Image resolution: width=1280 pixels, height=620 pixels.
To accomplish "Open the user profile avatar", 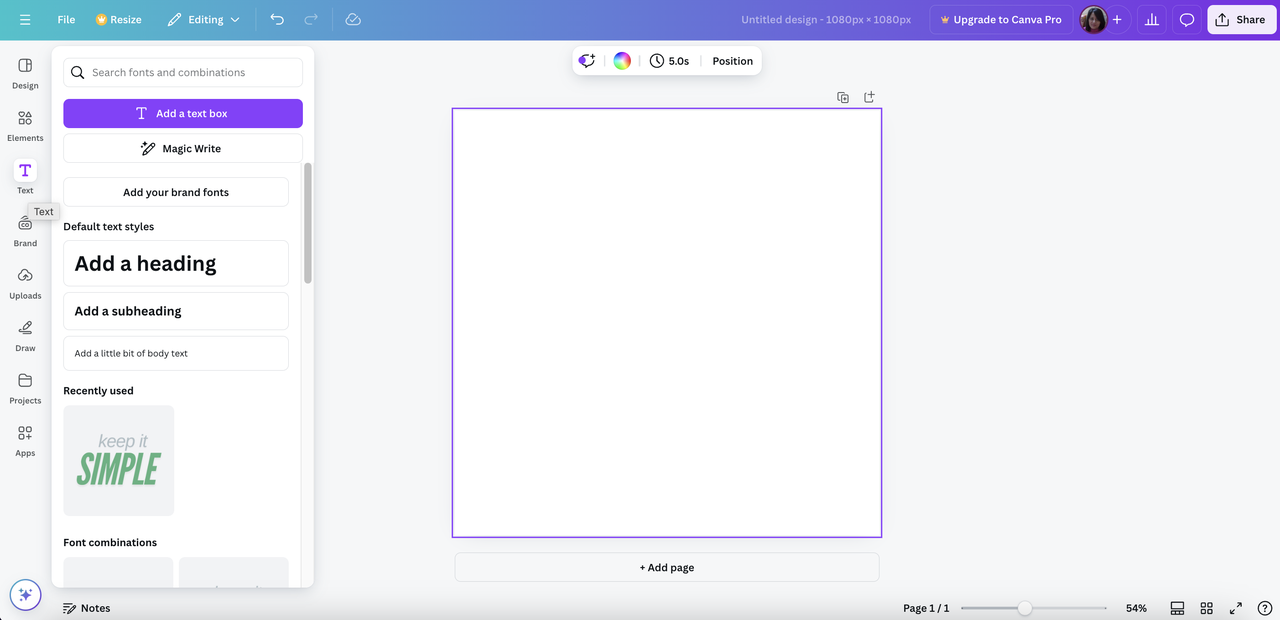I will pos(1093,20).
